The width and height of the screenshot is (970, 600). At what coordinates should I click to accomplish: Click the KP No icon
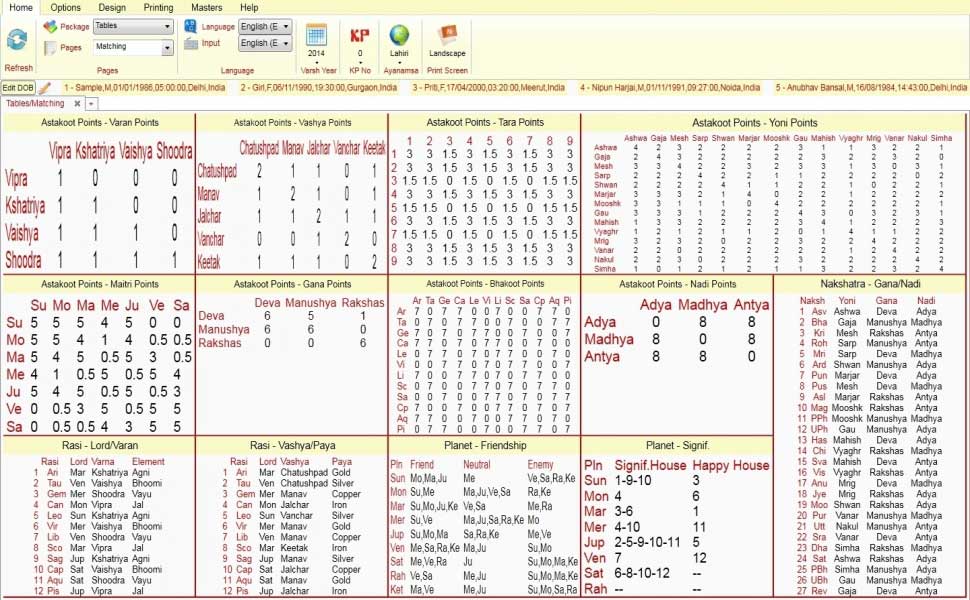point(359,35)
